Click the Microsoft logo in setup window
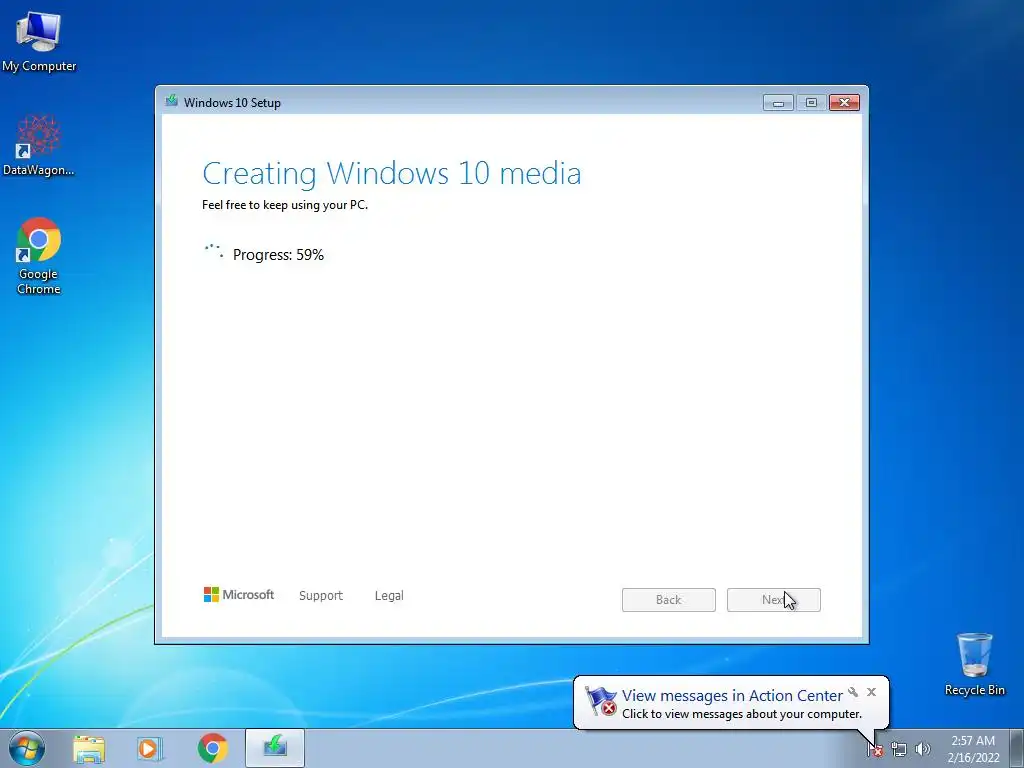1024x768 pixels. (239, 594)
